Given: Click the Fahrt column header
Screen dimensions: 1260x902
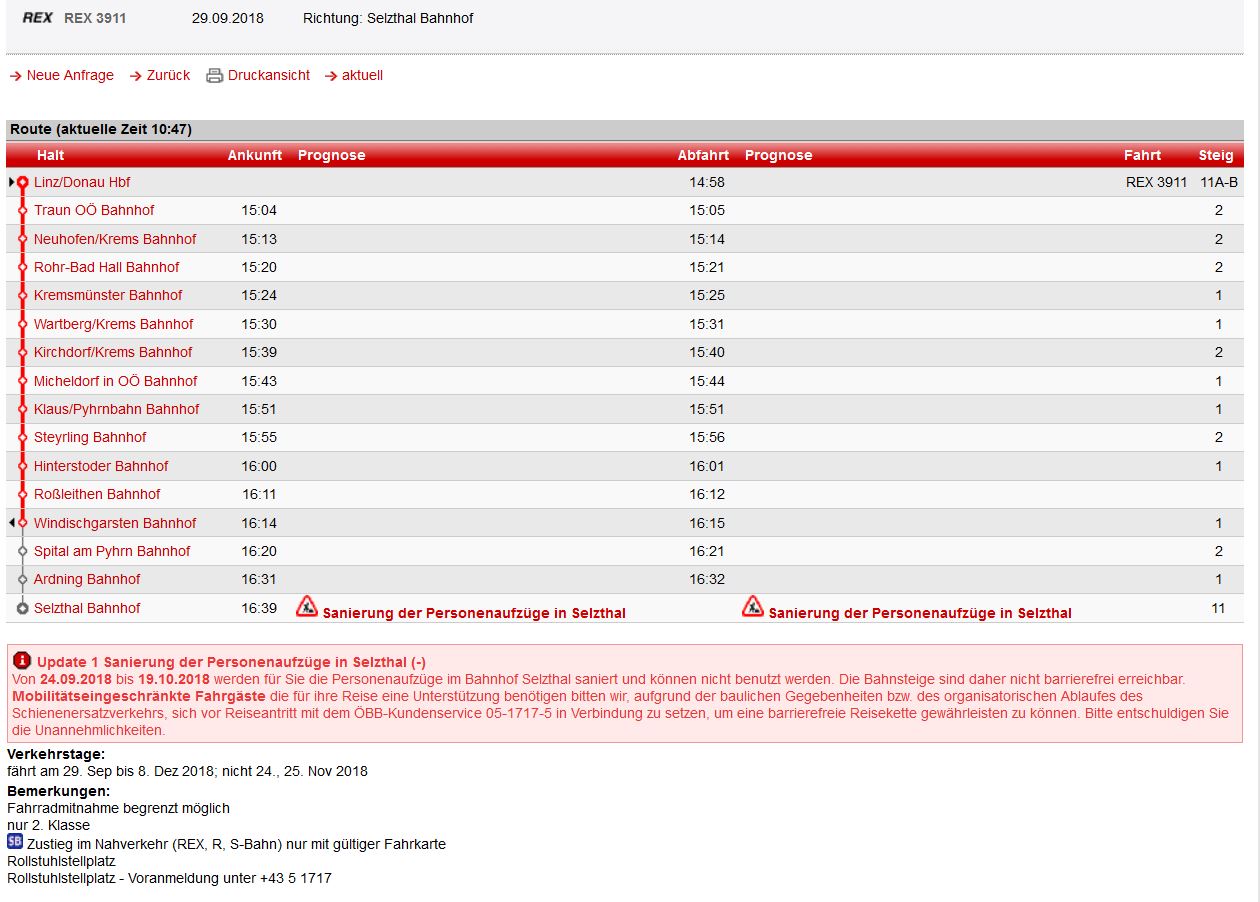Looking at the screenshot, I should (1142, 155).
